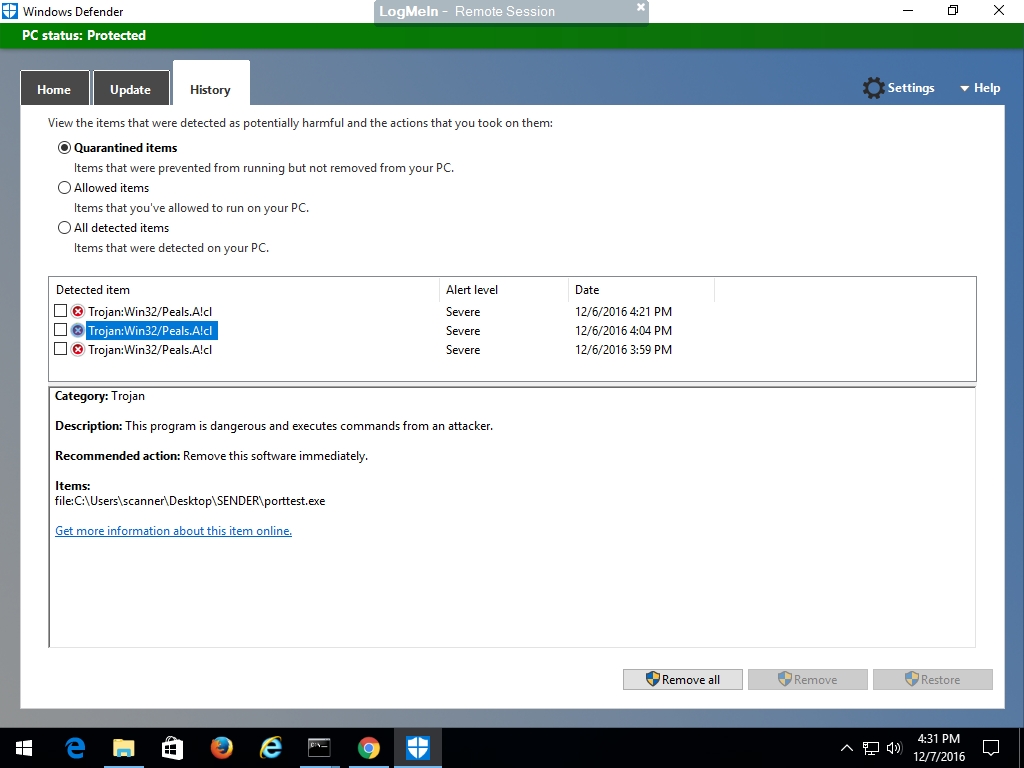Click the Remove all button
This screenshot has height=768, width=1024.
tap(682, 679)
